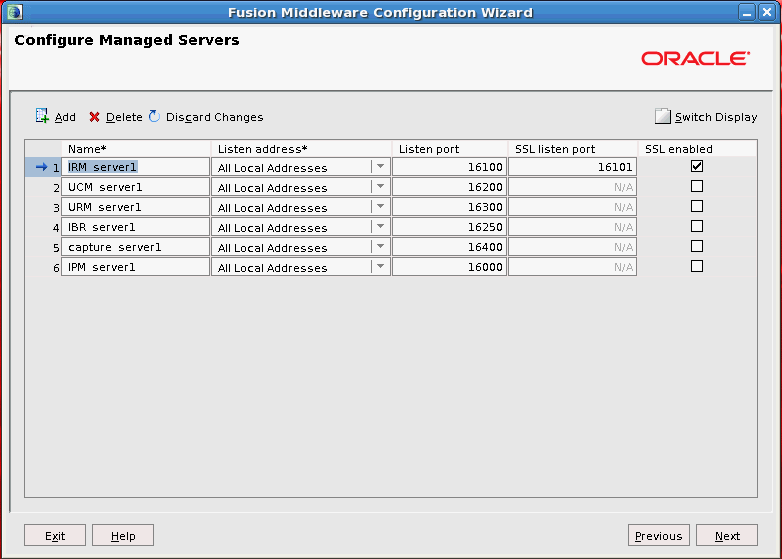Click Switch Display text
The width and height of the screenshot is (782, 559).
(x=716, y=117)
